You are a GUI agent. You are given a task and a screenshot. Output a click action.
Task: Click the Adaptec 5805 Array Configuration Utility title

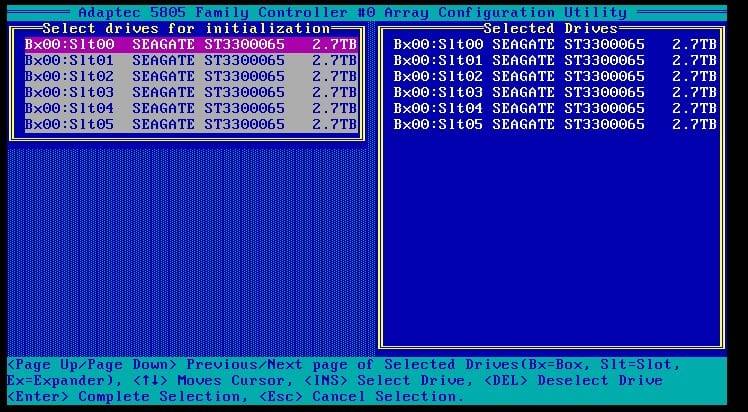[x=353, y=12]
